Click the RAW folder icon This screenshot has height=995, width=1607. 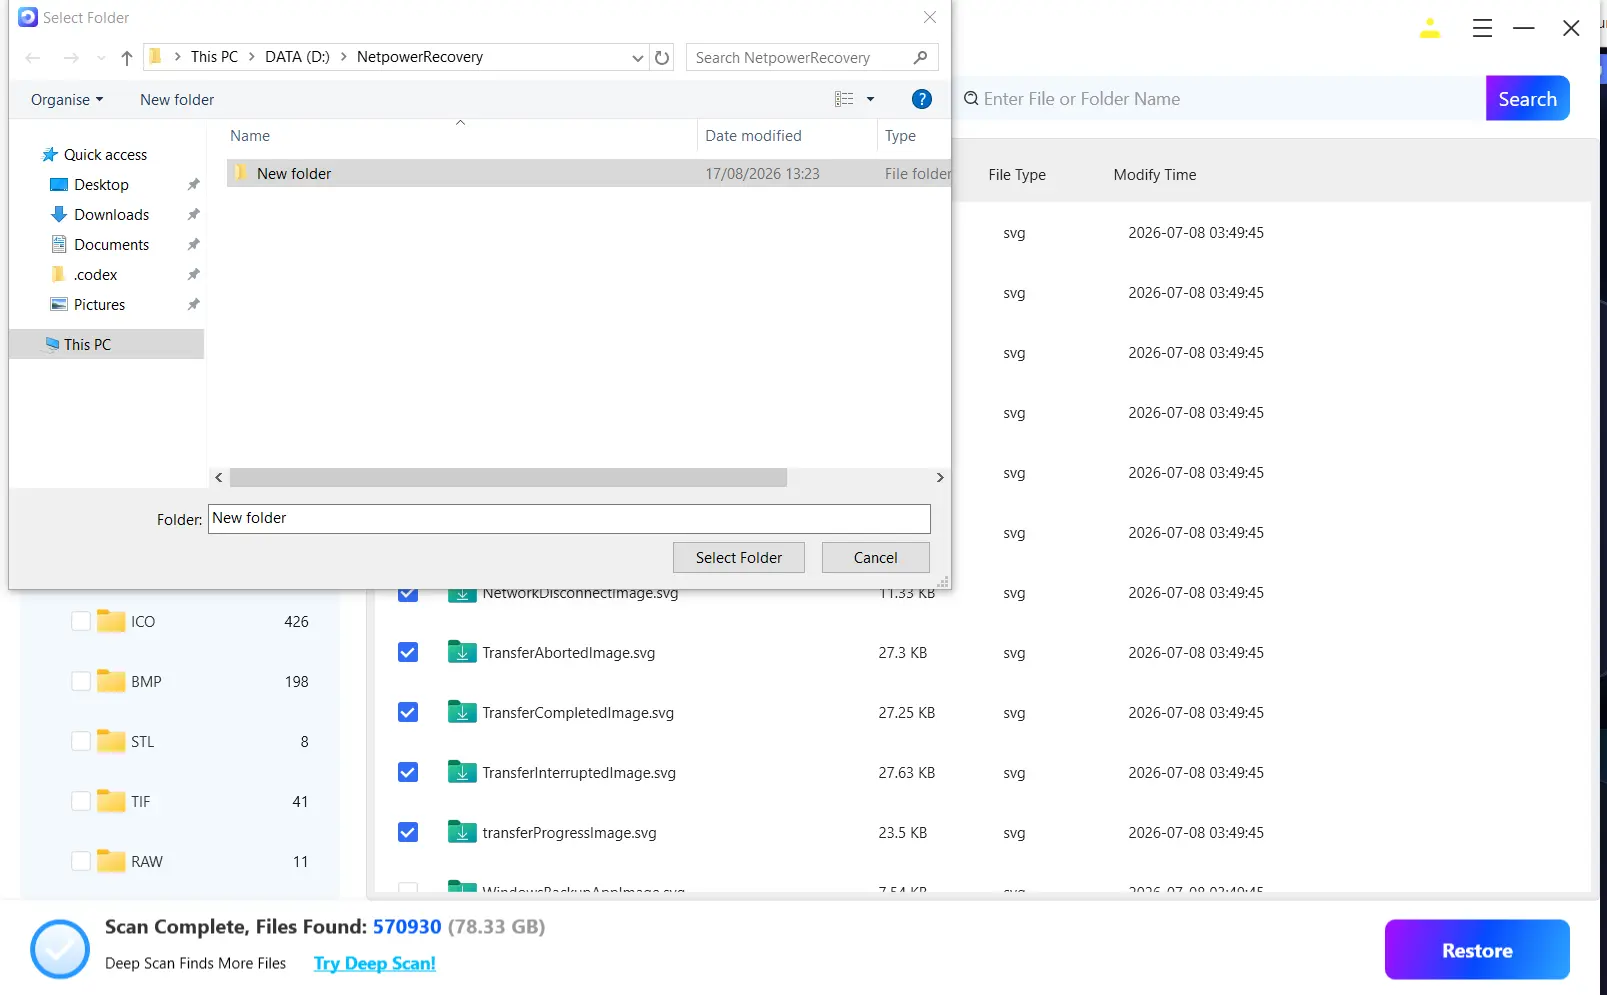(111, 861)
